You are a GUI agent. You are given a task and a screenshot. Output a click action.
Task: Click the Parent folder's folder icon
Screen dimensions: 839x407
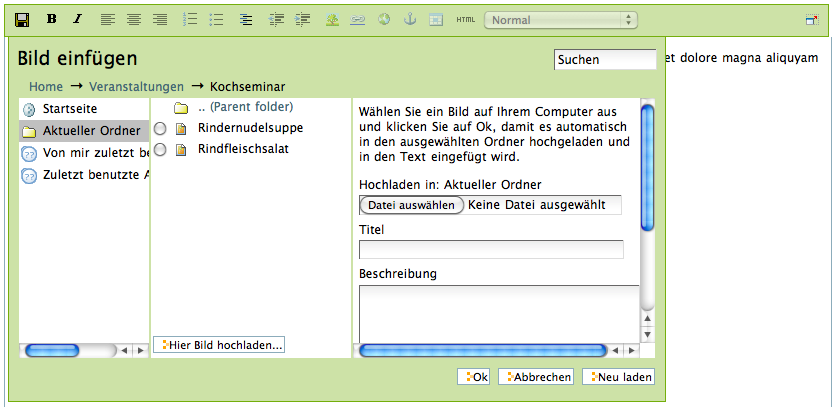point(181,108)
